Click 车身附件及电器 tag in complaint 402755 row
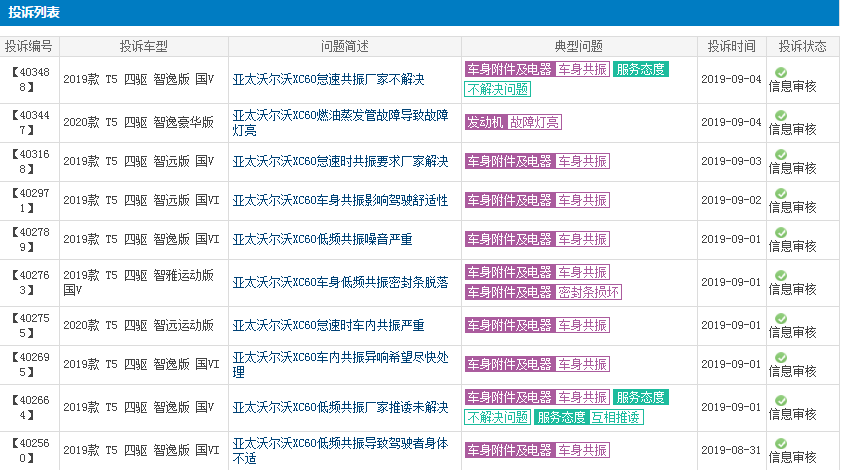841x470 pixels. 509,325
